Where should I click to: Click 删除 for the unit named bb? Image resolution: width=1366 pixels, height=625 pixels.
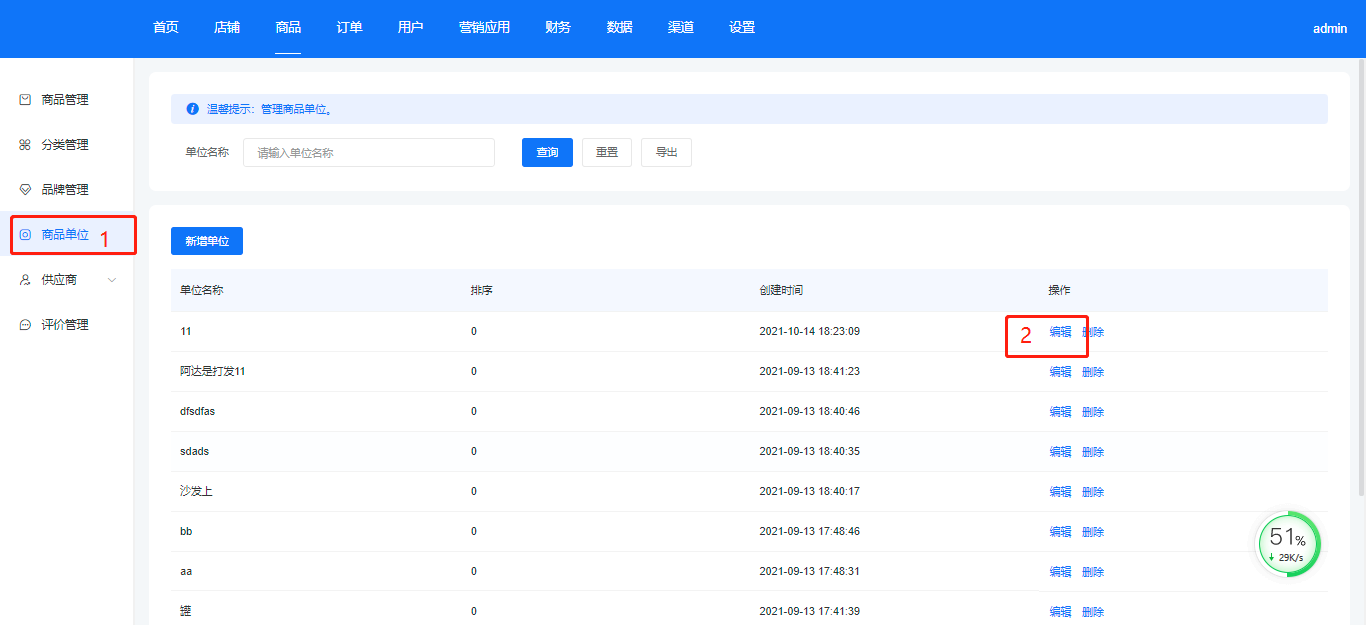[1093, 532]
